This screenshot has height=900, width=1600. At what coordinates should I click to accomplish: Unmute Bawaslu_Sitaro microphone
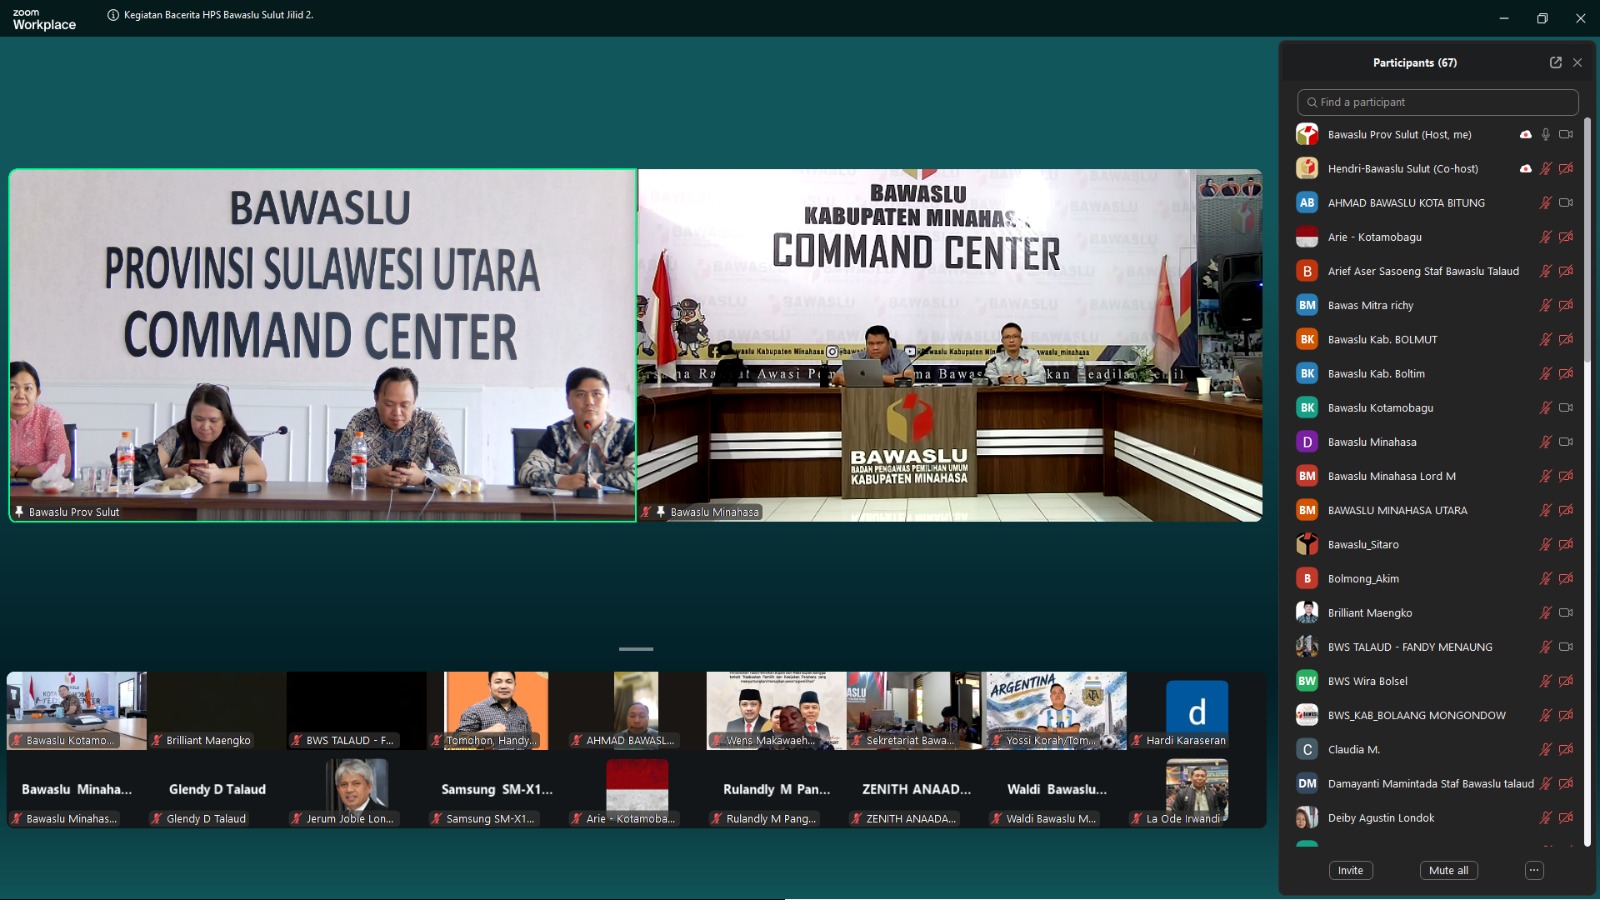click(1546, 544)
